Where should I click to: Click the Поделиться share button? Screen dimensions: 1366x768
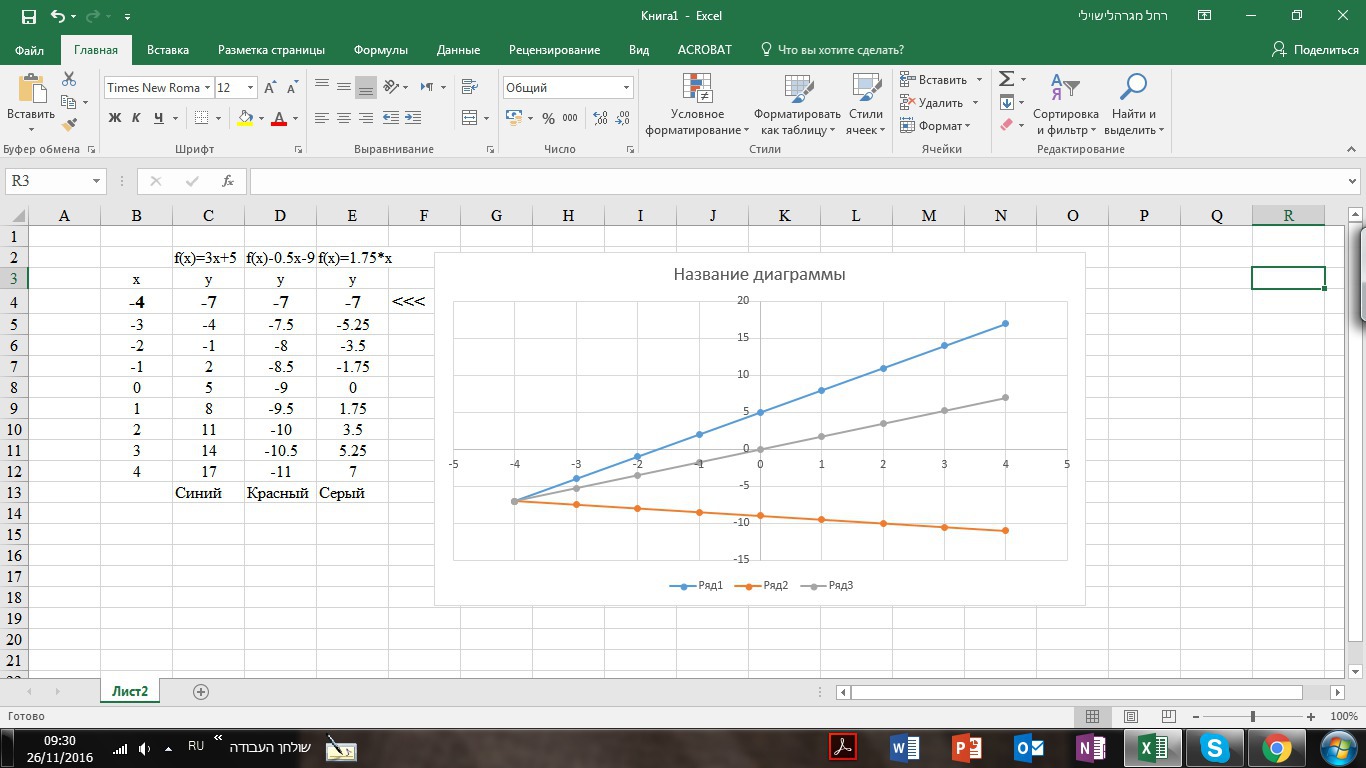click(1315, 50)
